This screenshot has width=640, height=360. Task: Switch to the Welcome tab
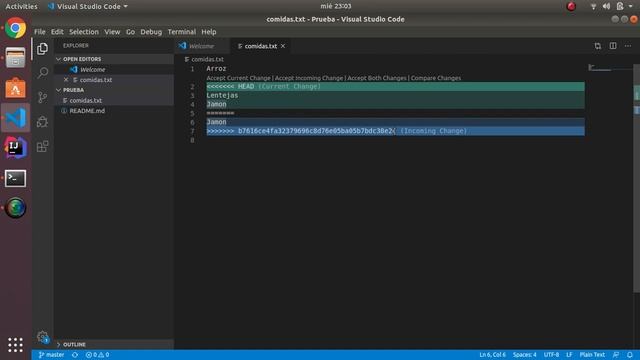point(202,46)
